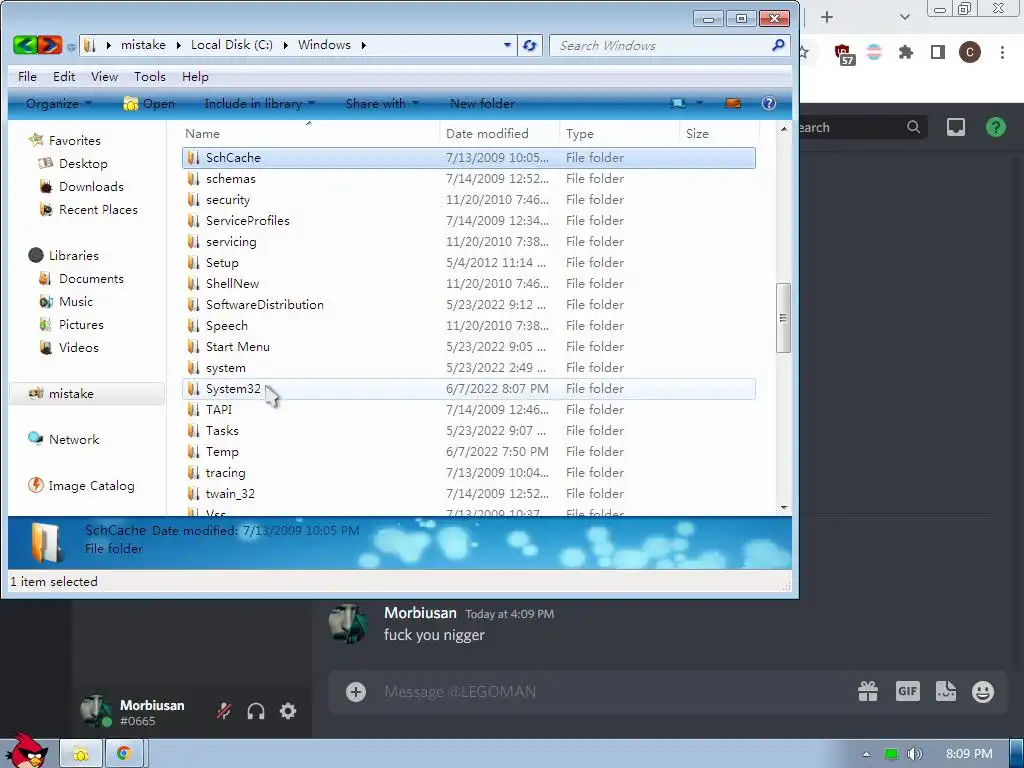The width and height of the screenshot is (1024, 768).
Task: Open Discord inbox icon
Action: click(955, 127)
